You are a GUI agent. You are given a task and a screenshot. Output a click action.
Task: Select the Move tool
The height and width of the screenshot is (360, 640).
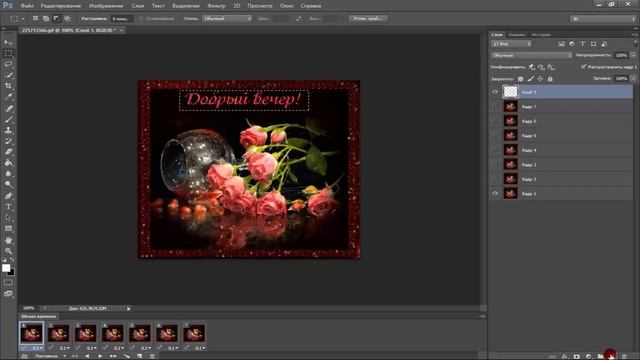(8, 42)
